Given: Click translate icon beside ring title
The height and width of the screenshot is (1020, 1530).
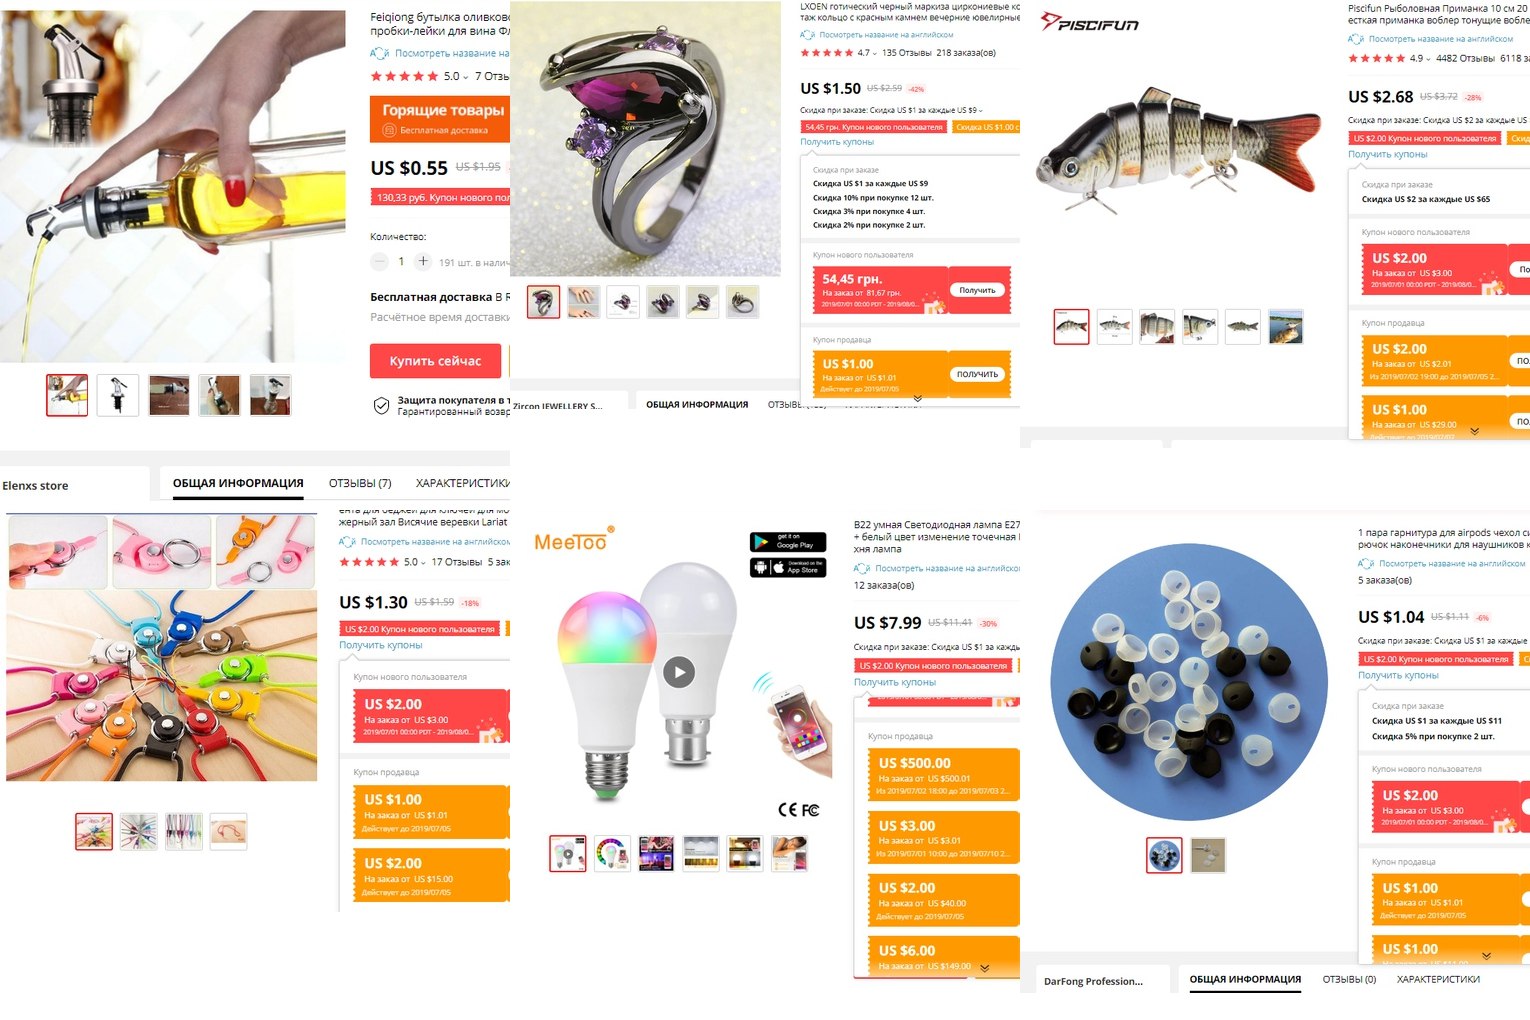Looking at the screenshot, I should pyautogui.click(x=808, y=35).
